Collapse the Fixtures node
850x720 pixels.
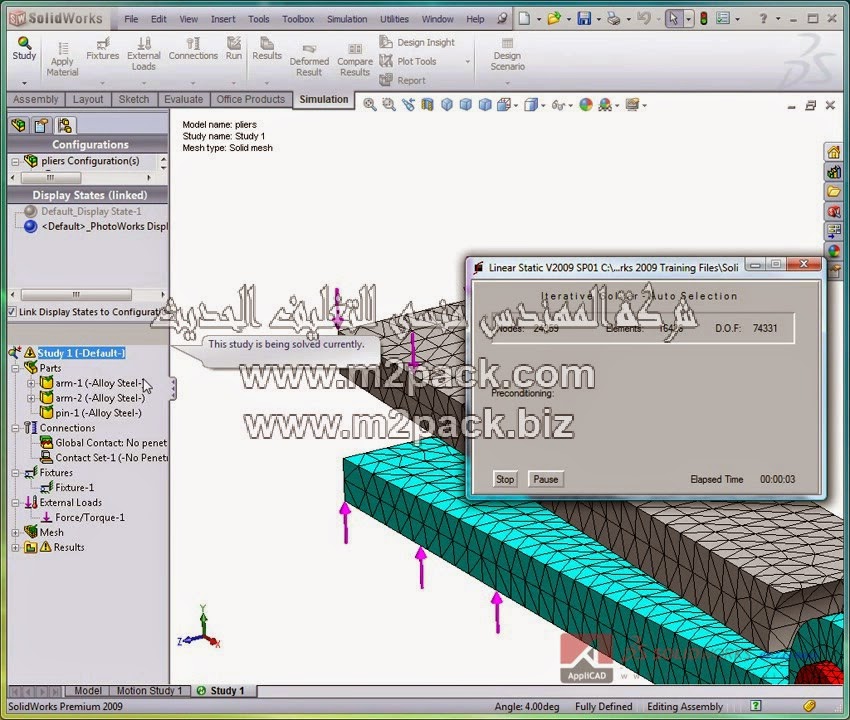pos(15,473)
